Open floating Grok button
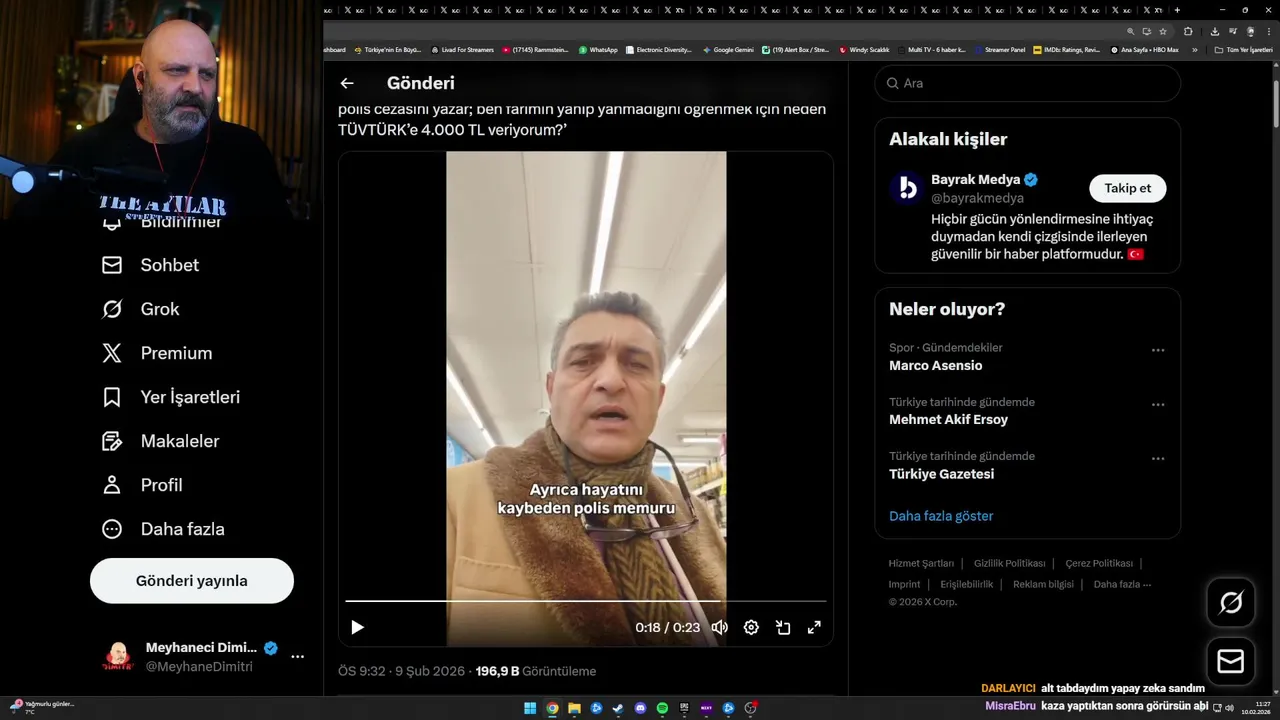This screenshot has height=720, width=1280. (x=1230, y=602)
